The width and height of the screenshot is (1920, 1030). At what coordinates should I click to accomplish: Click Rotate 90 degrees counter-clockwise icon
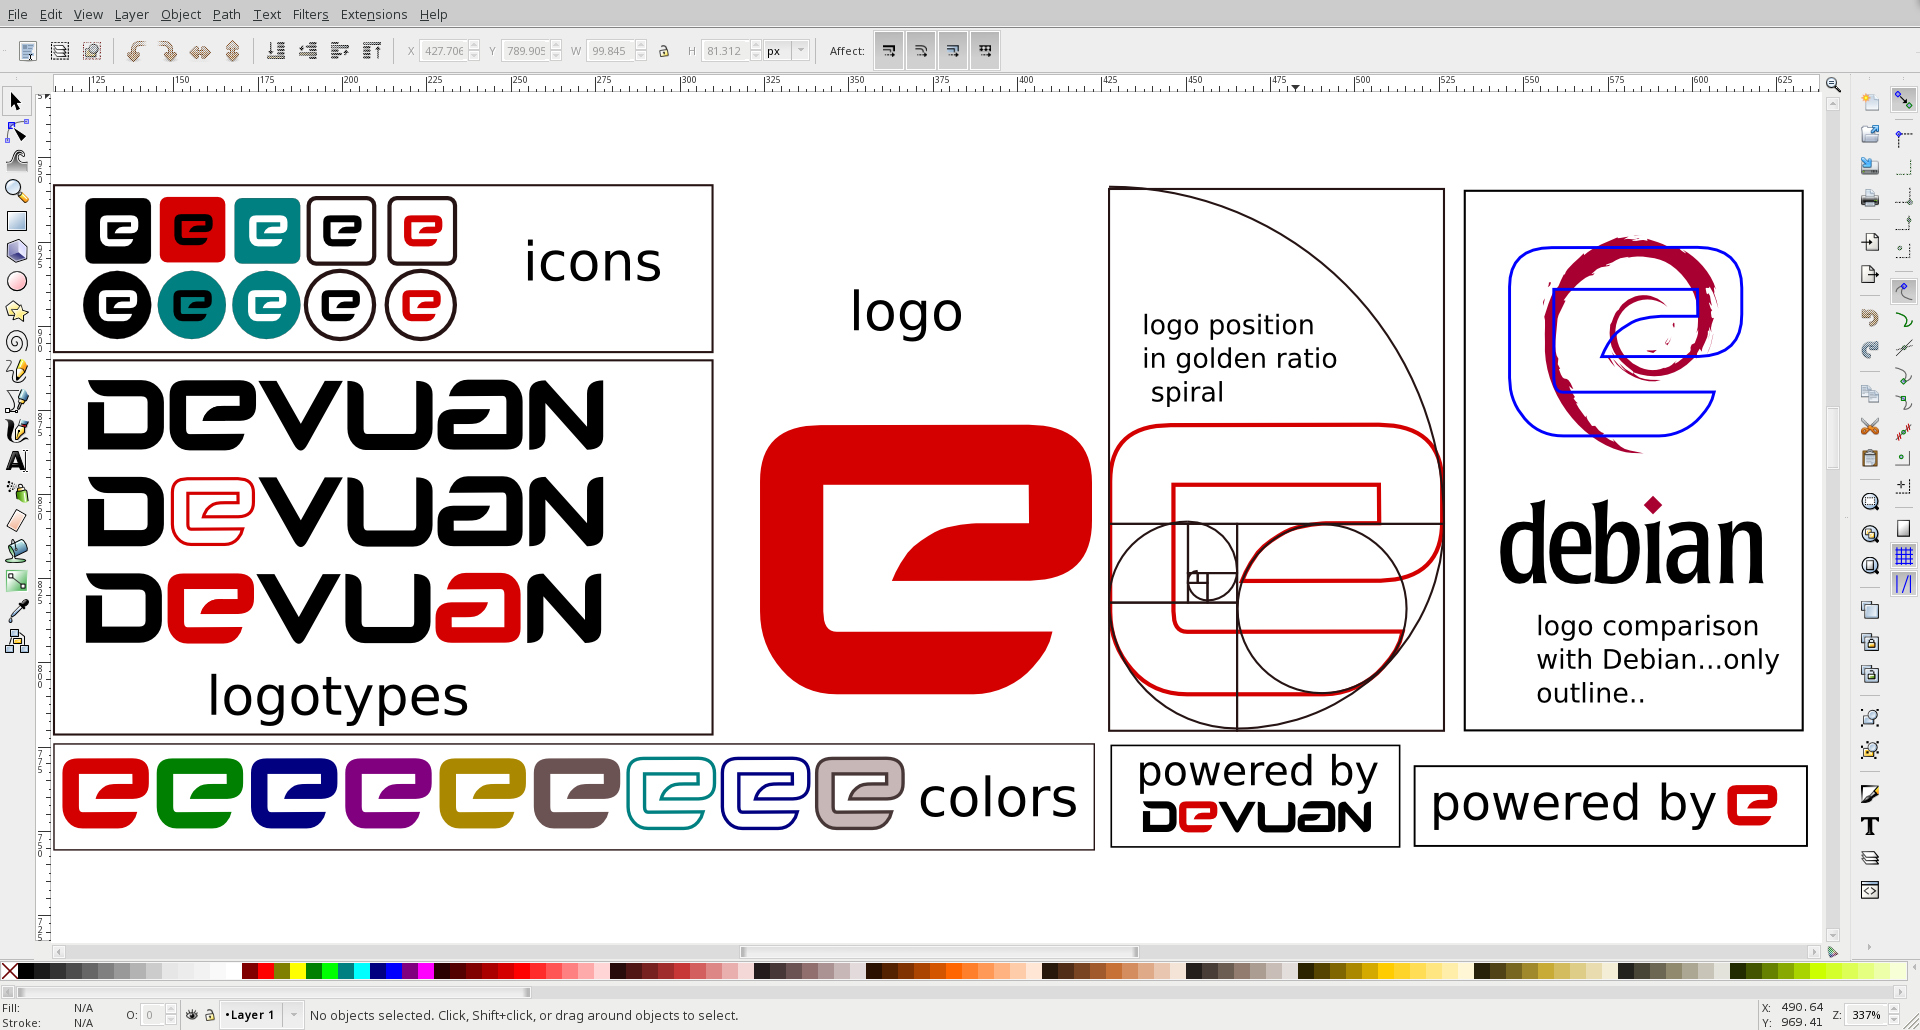click(x=135, y=51)
